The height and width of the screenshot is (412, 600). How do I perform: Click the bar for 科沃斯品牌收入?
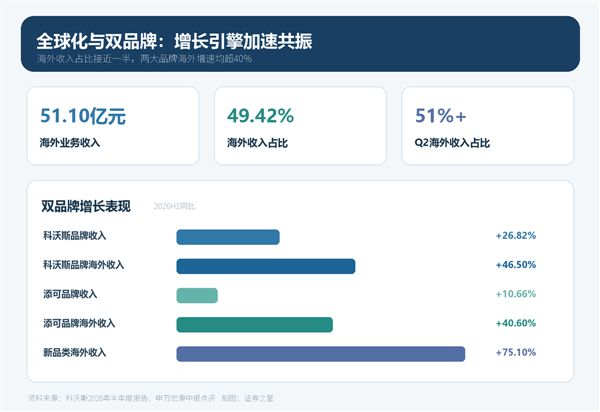pos(228,237)
